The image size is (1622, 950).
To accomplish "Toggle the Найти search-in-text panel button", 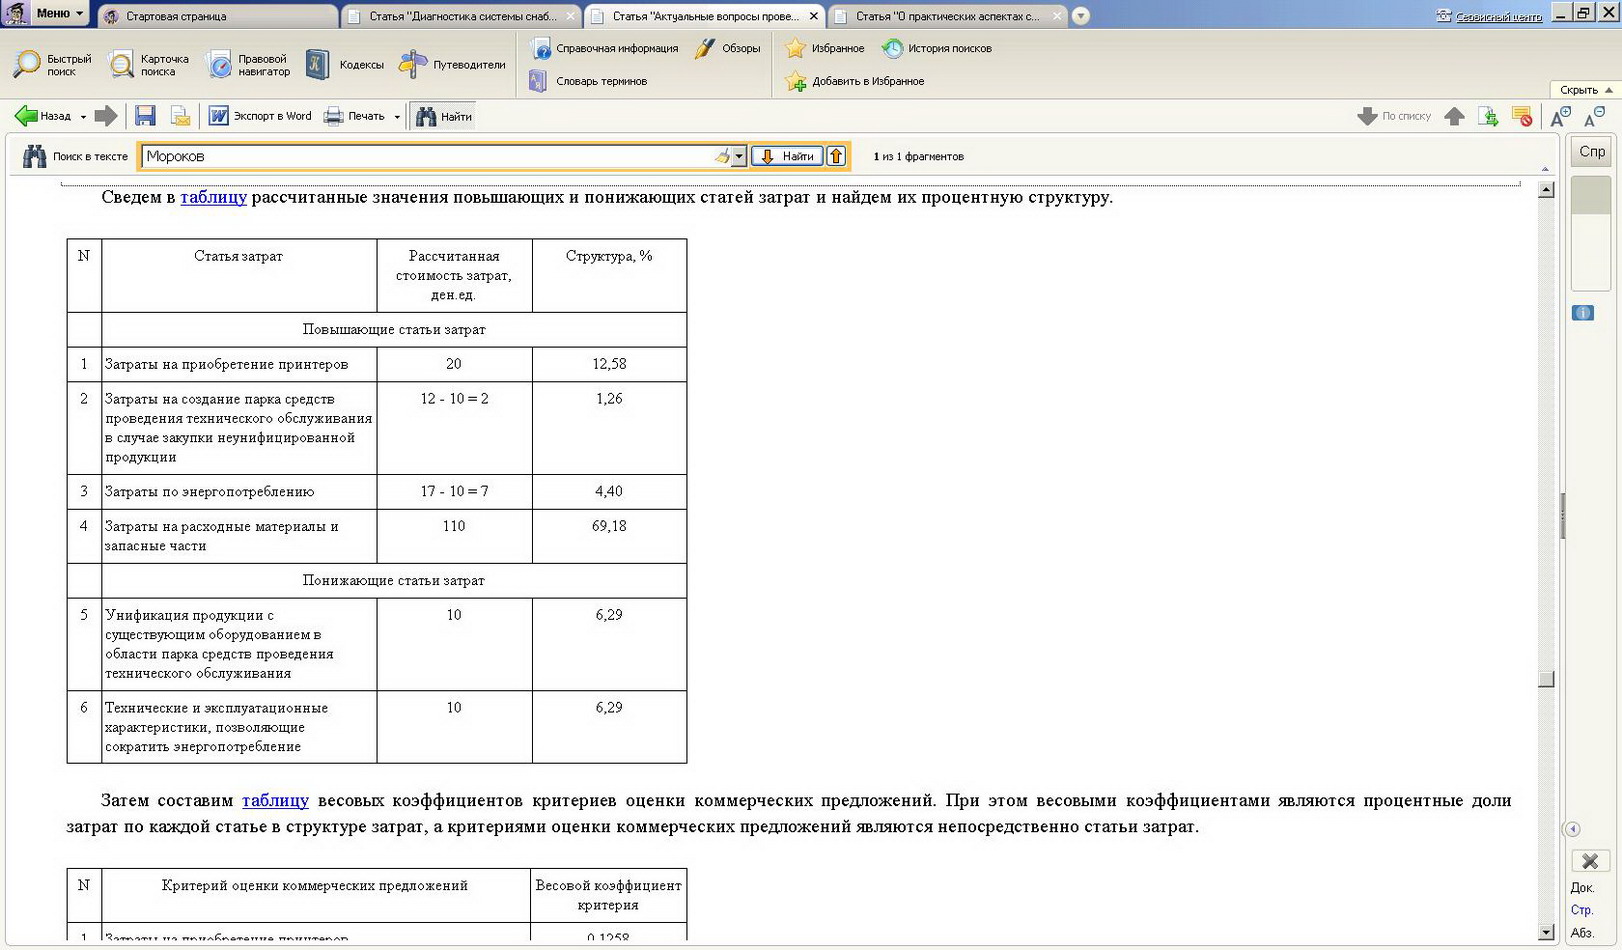I will [x=444, y=116].
